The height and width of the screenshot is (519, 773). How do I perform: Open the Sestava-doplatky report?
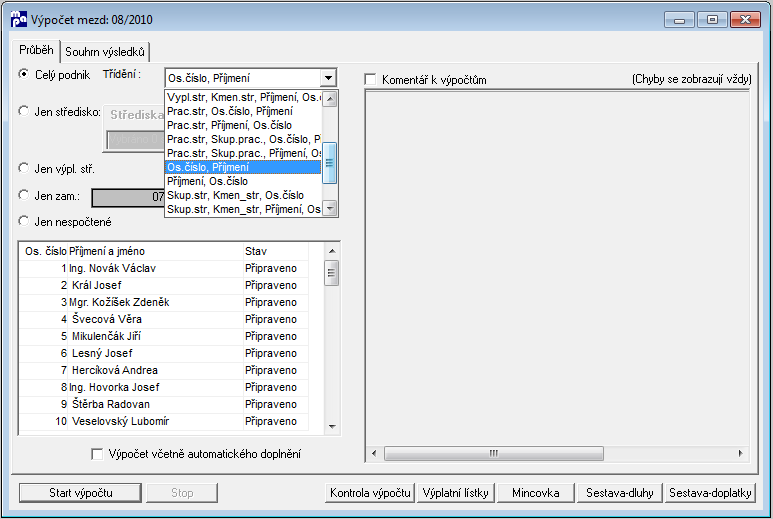point(710,493)
